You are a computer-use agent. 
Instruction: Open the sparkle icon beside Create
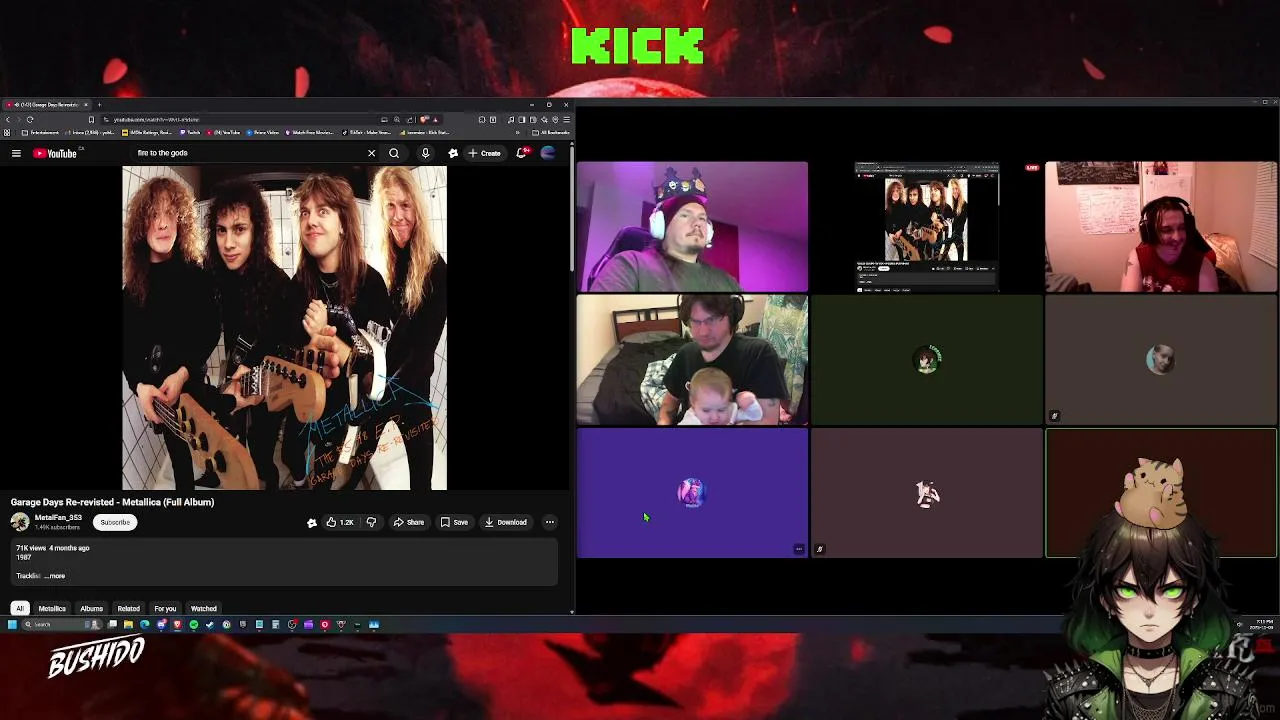(453, 153)
